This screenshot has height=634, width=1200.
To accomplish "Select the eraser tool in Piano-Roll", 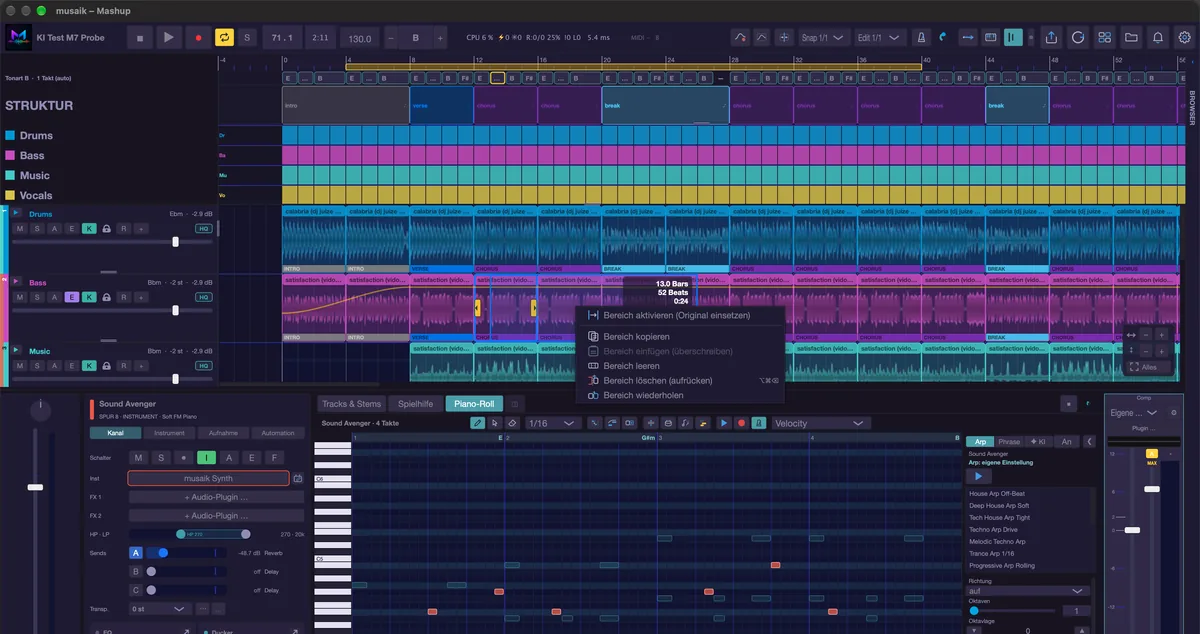I will tap(511, 423).
